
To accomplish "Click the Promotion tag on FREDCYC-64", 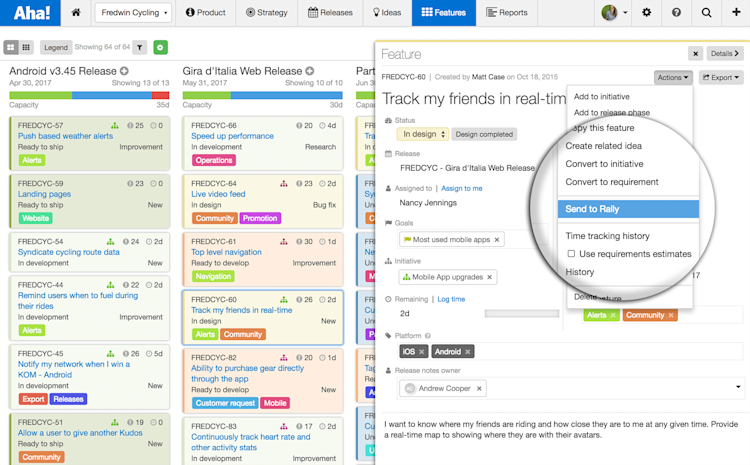I will [x=260, y=218].
